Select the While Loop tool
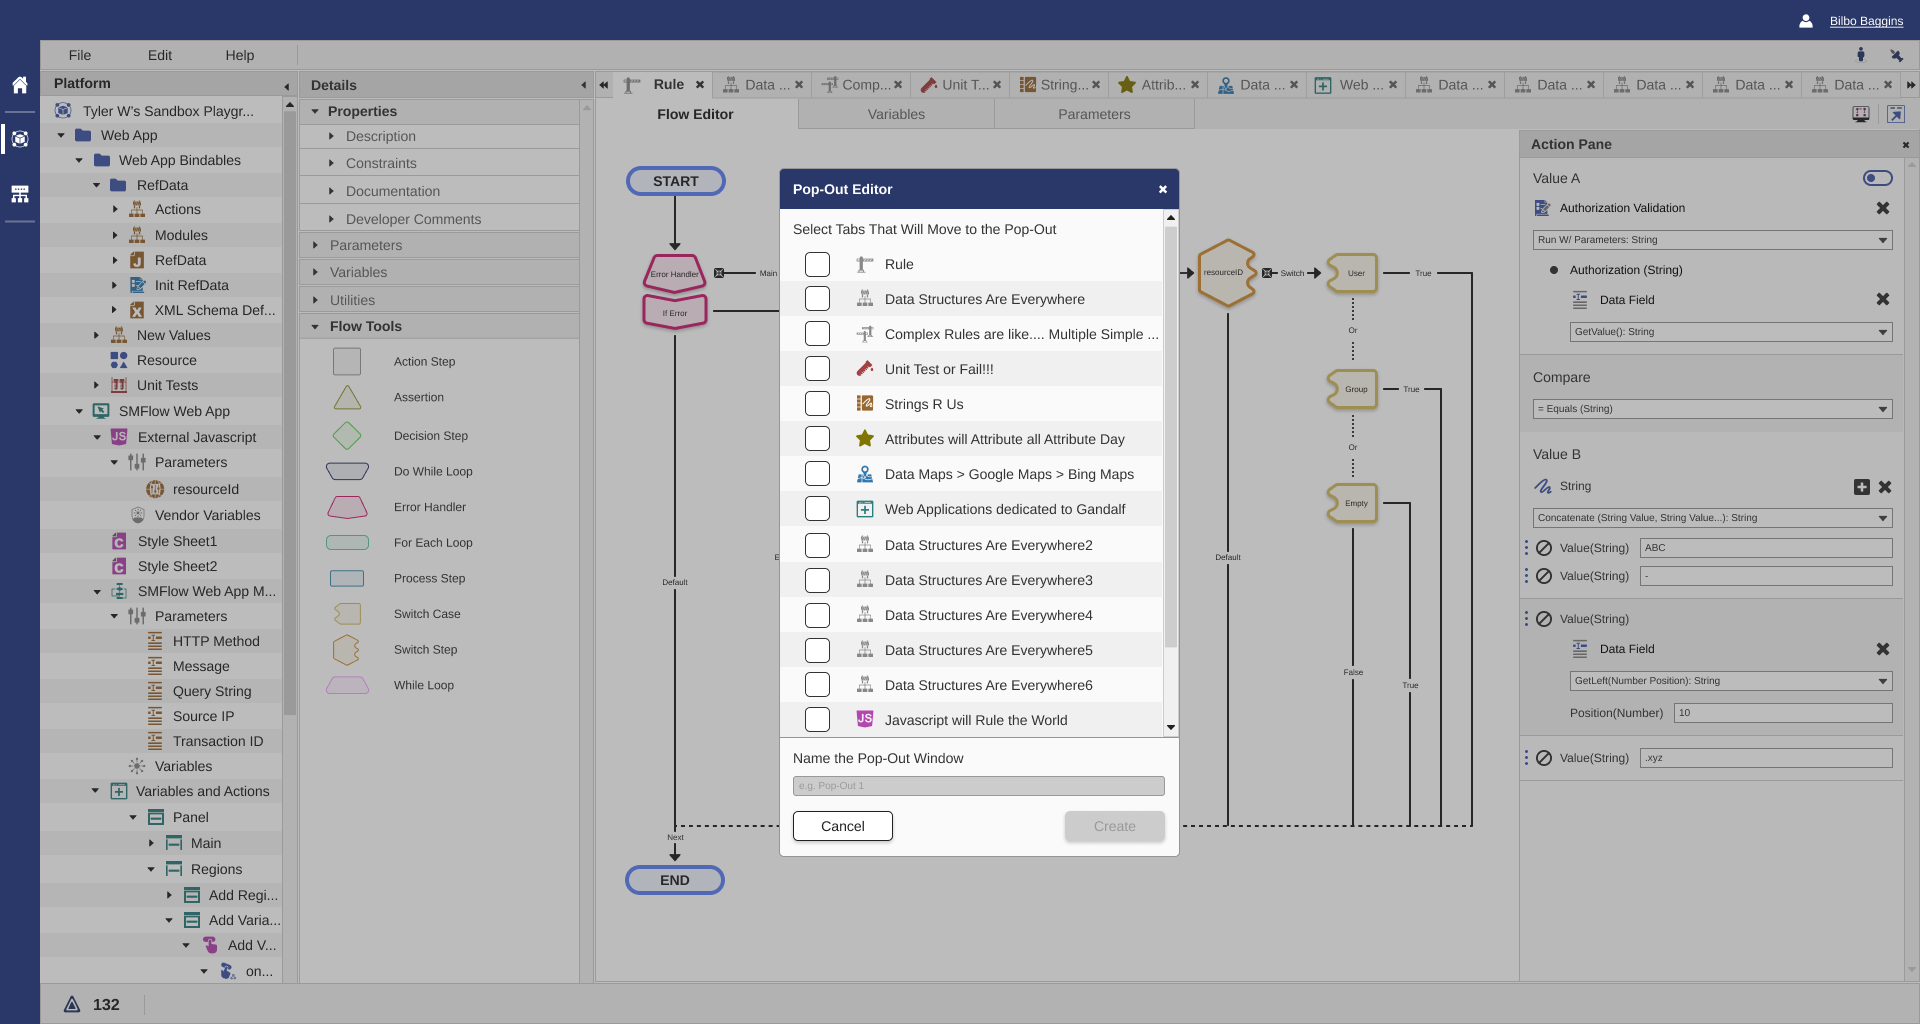1920x1024 pixels. (x=347, y=685)
